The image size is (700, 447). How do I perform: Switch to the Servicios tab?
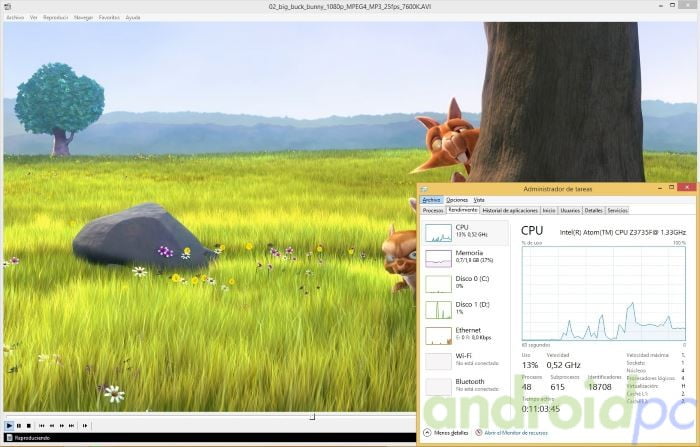(x=617, y=210)
